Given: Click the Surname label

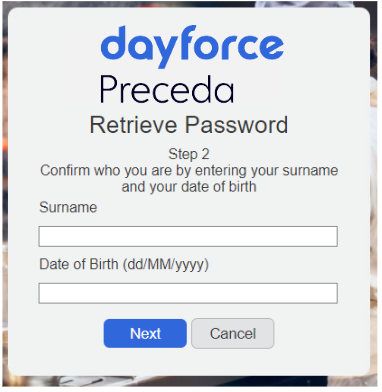Looking at the screenshot, I should coord(68,207).
